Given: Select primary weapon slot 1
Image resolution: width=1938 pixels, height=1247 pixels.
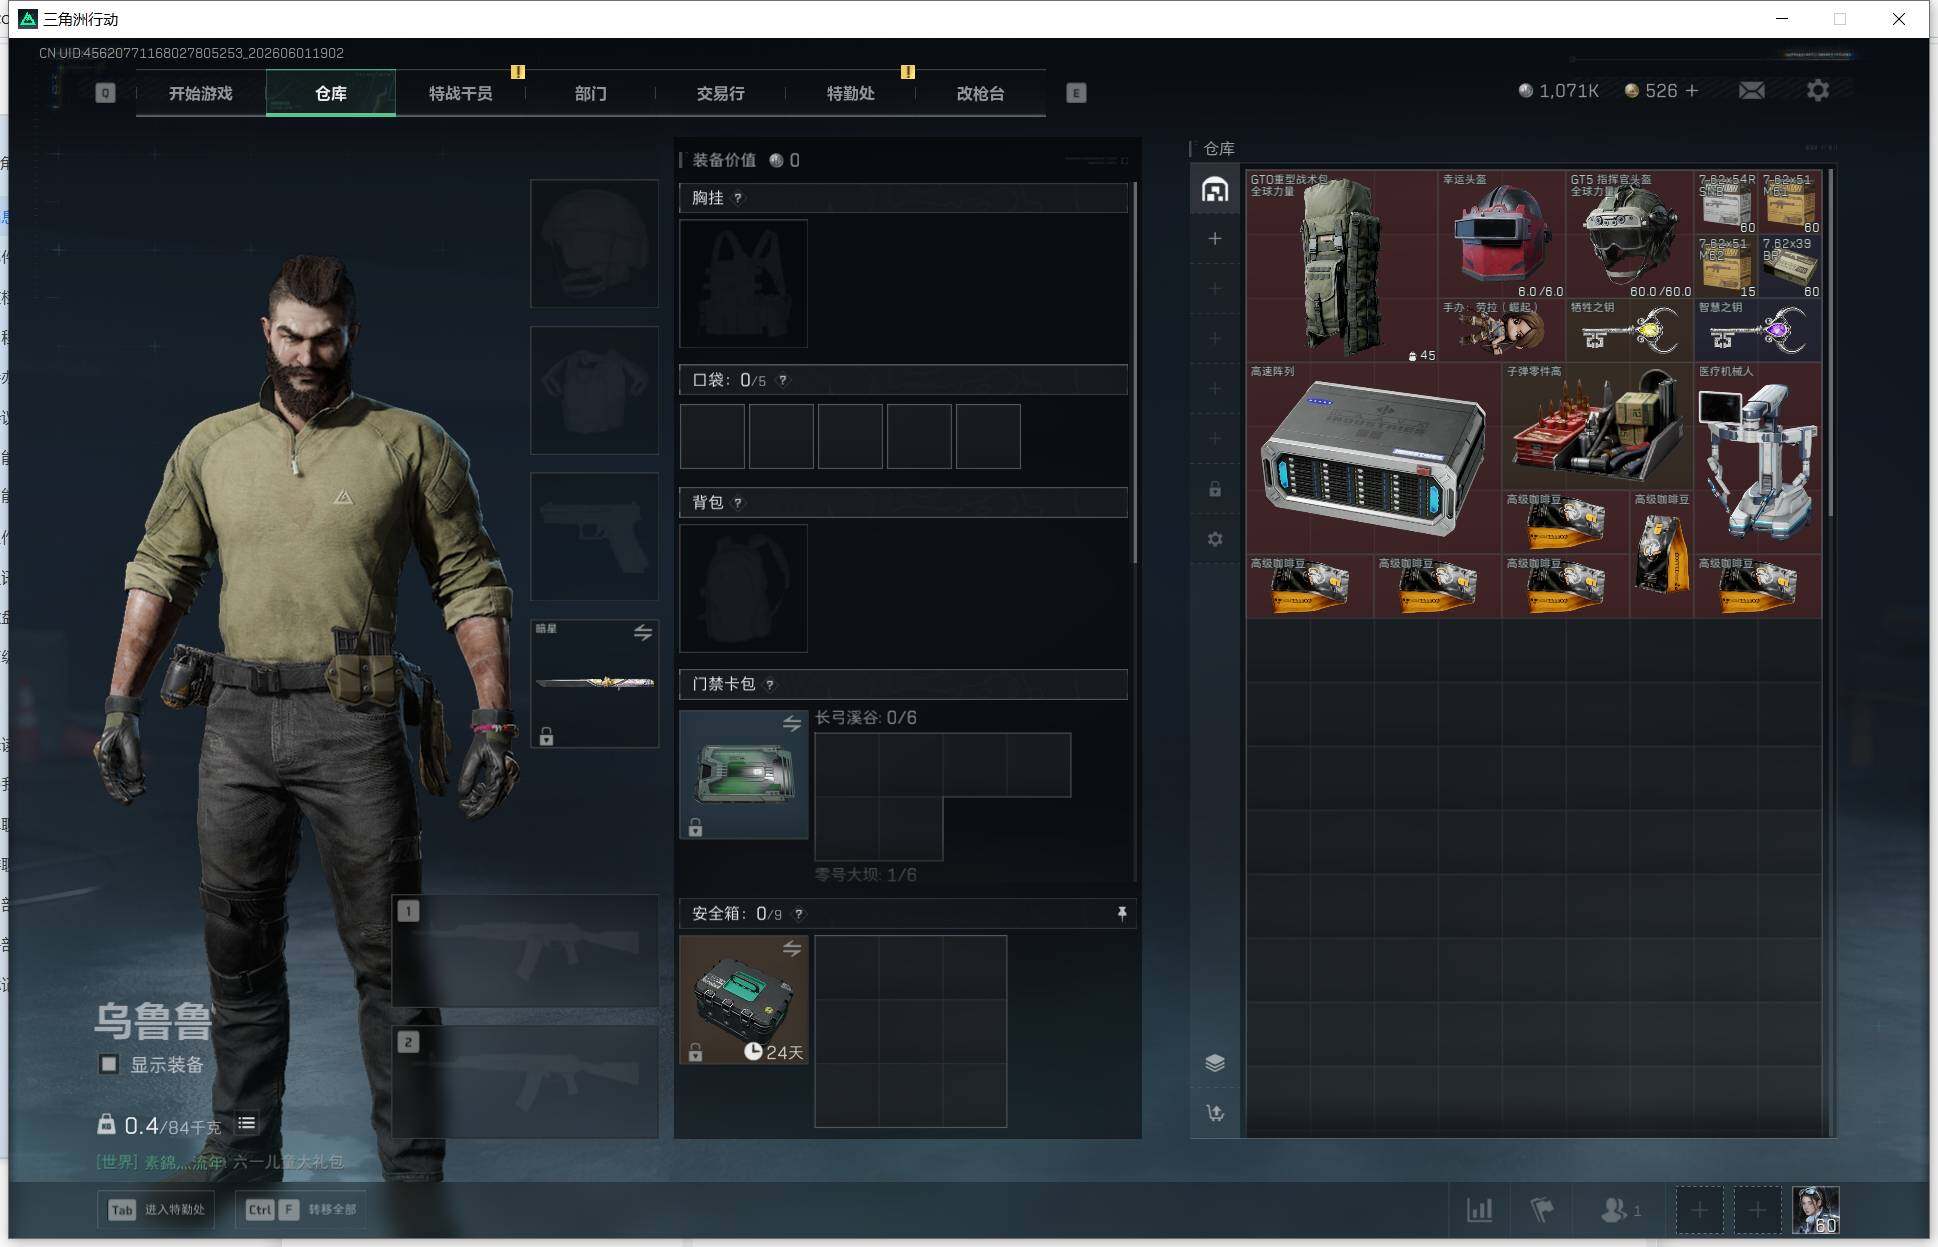Looking at the screenshot, I should [525, 950].
